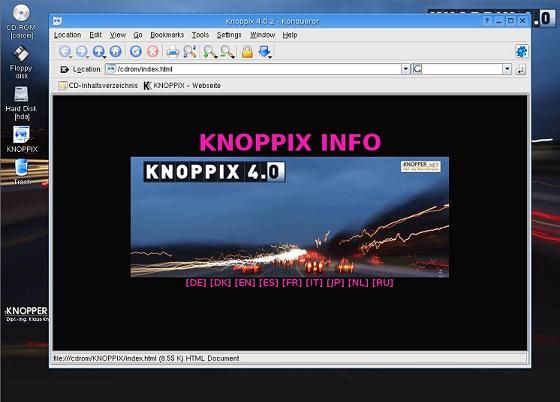Open the View menu
The height and width of the screenshot is (402, 560).
point(118,35)
